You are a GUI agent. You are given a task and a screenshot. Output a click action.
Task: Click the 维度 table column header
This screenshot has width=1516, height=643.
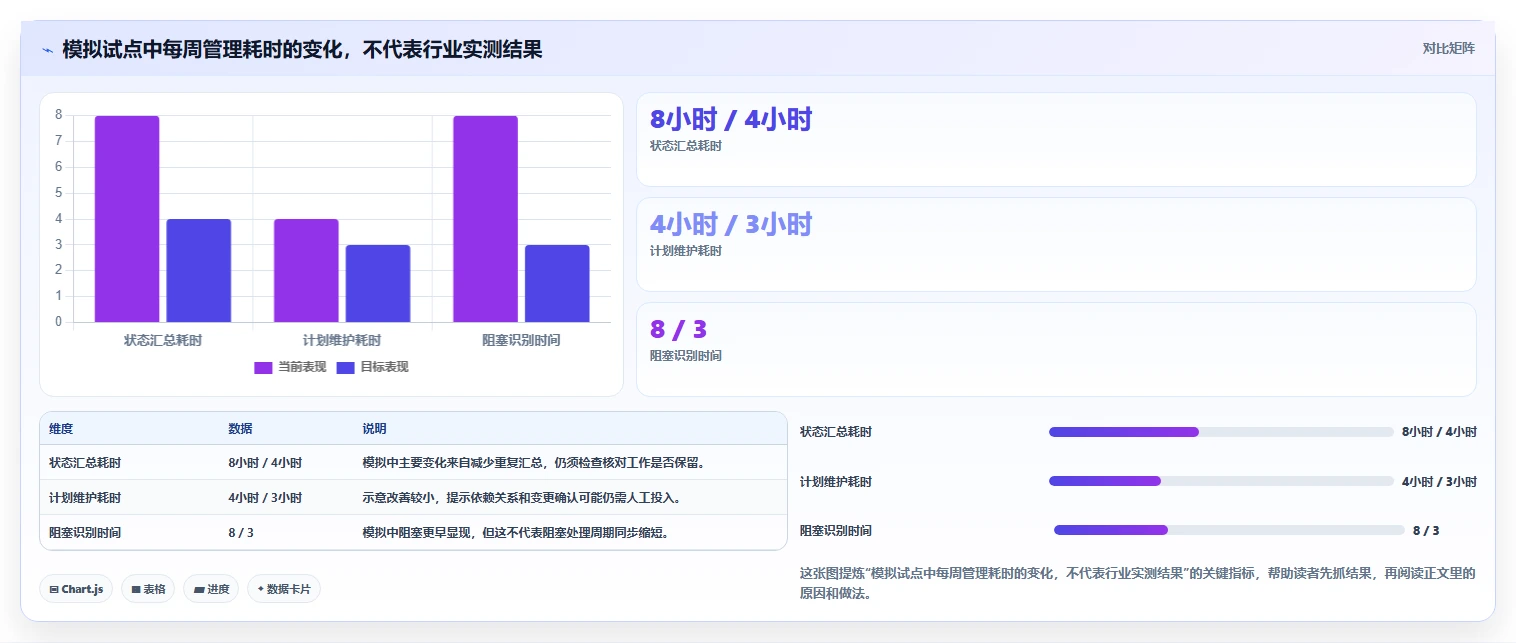(x=61, y=429)
